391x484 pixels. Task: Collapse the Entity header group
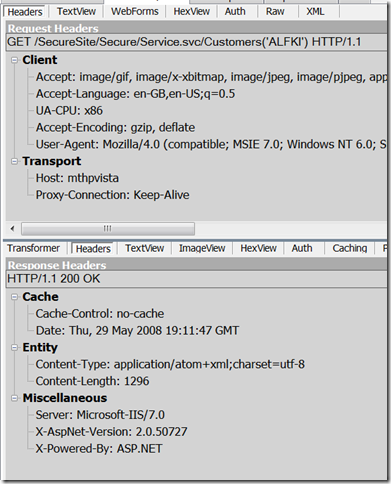click(14, 348)
